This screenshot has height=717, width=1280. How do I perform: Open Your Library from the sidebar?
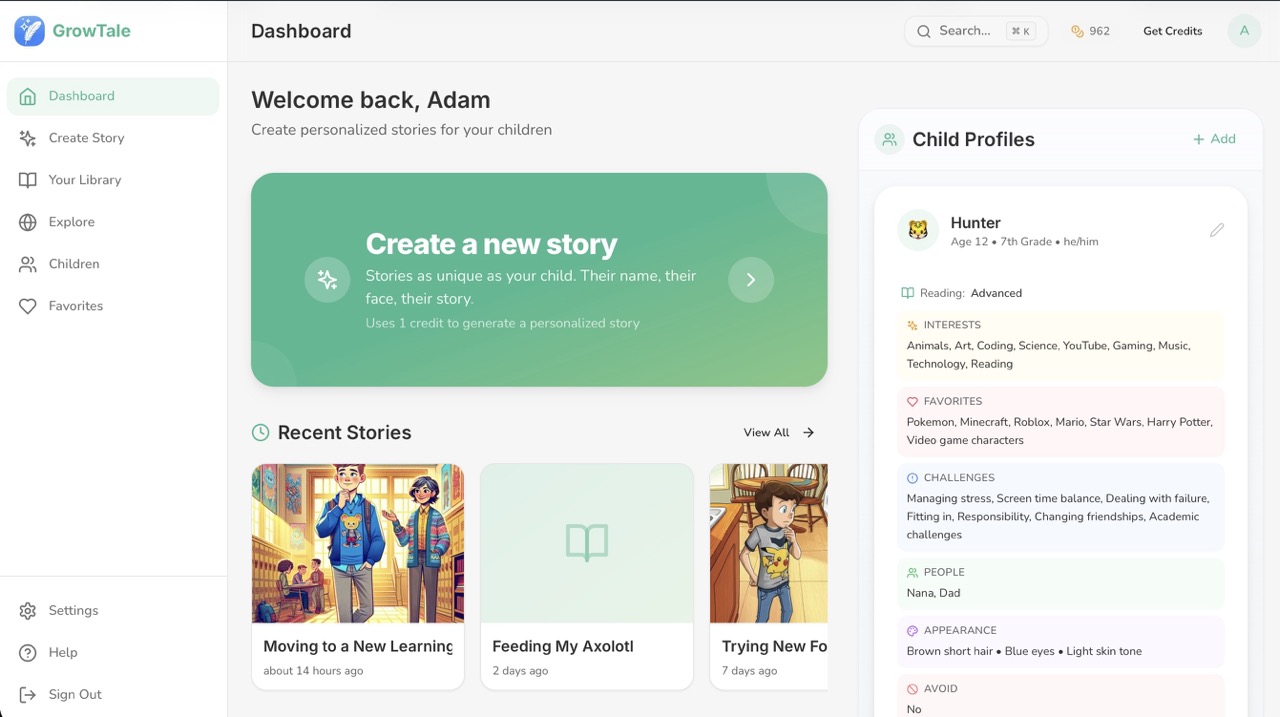(x=84, y=179)
